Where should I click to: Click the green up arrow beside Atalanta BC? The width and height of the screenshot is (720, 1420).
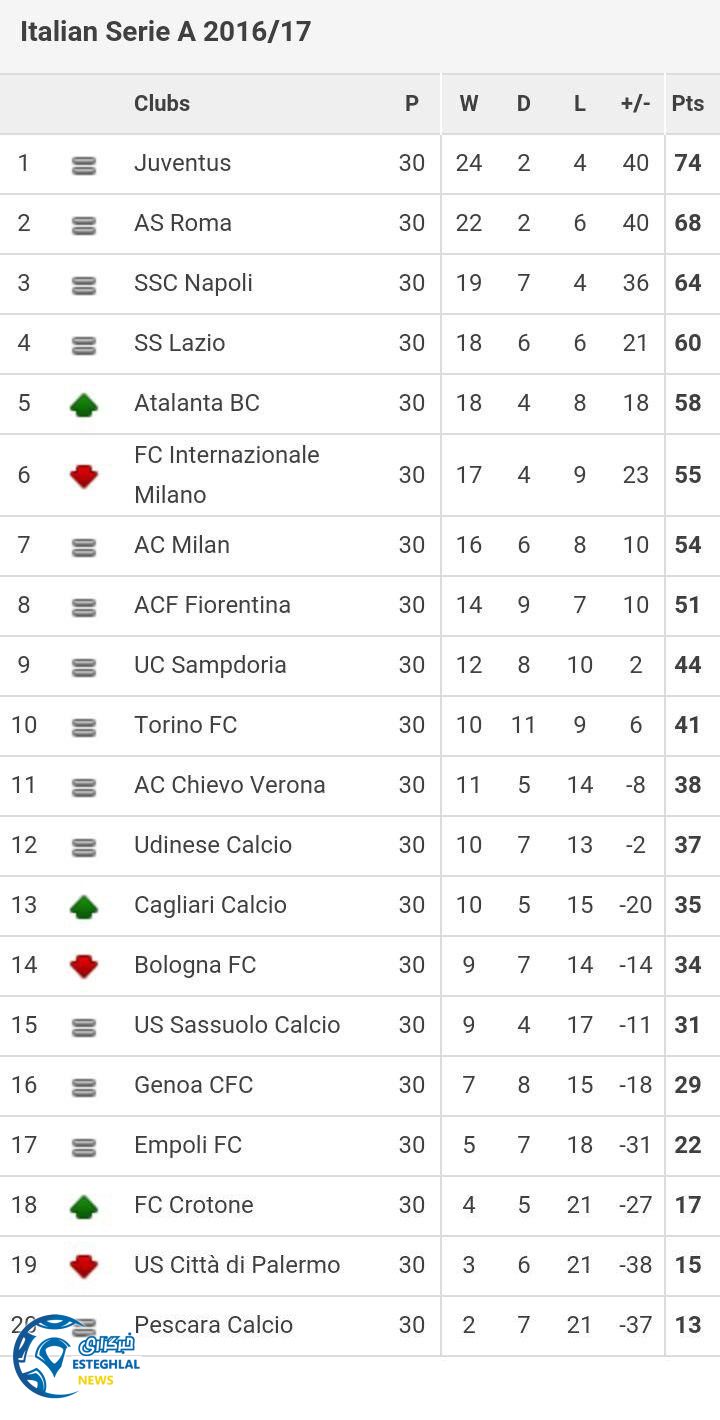pyautogui.click(x=84, y=405)
